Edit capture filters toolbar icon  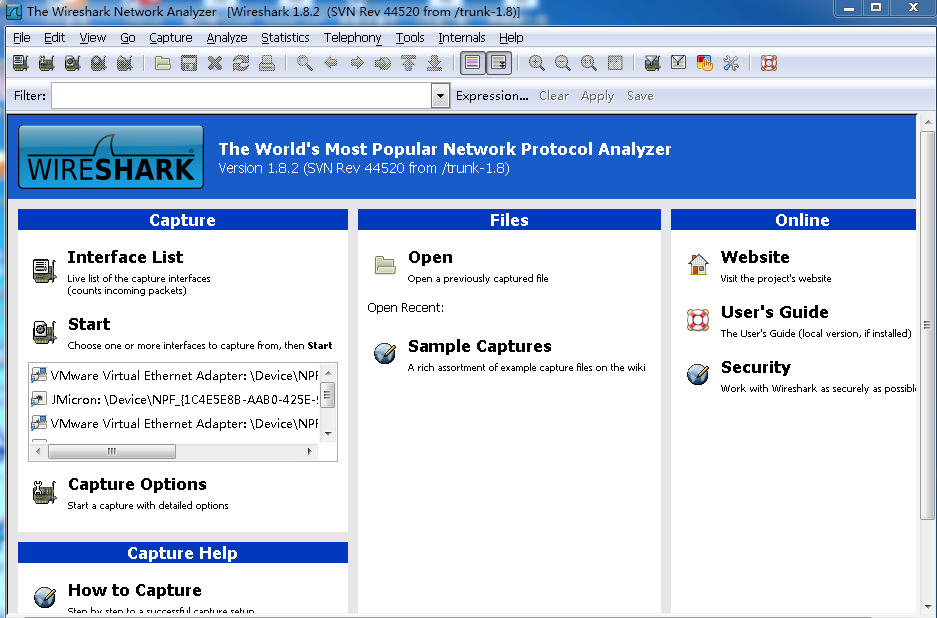point(653,63)
